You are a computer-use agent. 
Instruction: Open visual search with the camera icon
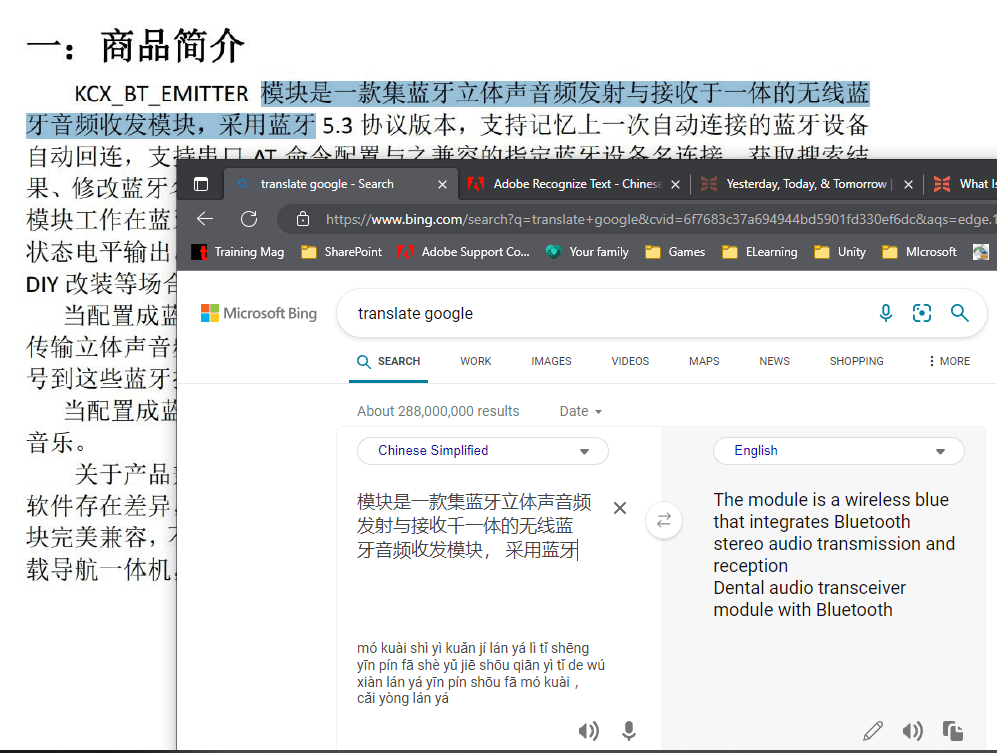pos(921,313)
